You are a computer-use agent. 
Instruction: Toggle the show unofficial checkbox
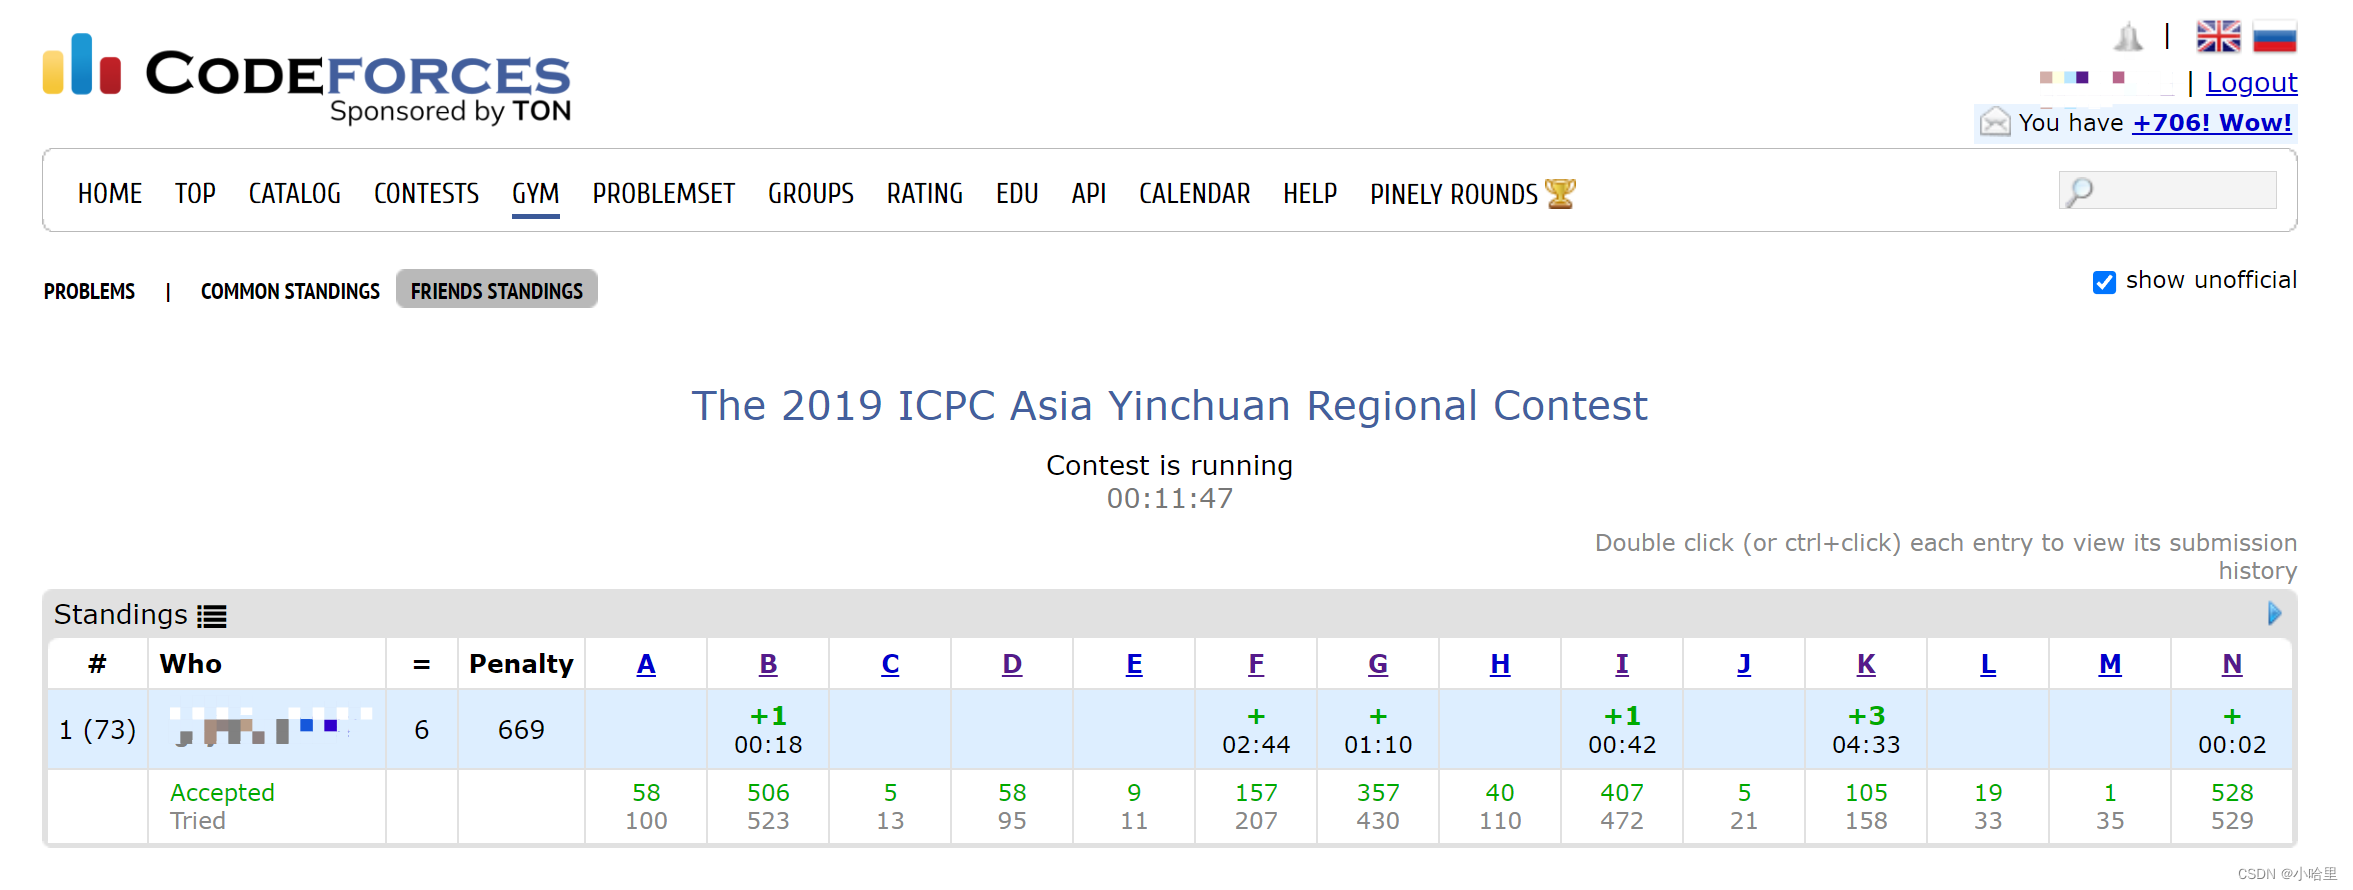tap(2104, 282)
